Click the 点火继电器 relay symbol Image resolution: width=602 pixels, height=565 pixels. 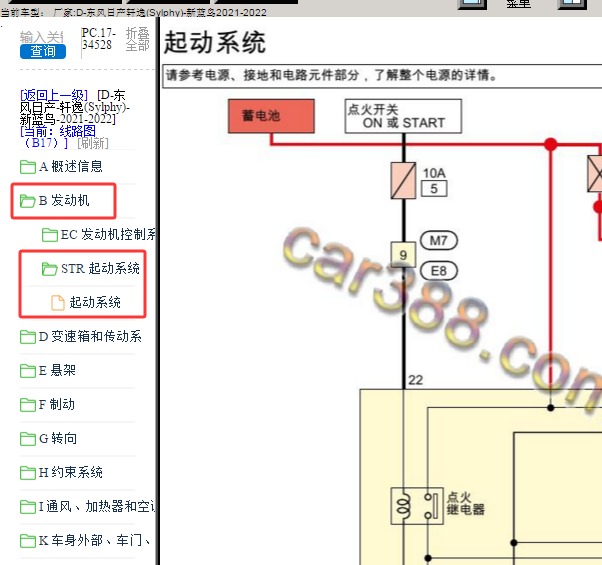click(417, 506)
